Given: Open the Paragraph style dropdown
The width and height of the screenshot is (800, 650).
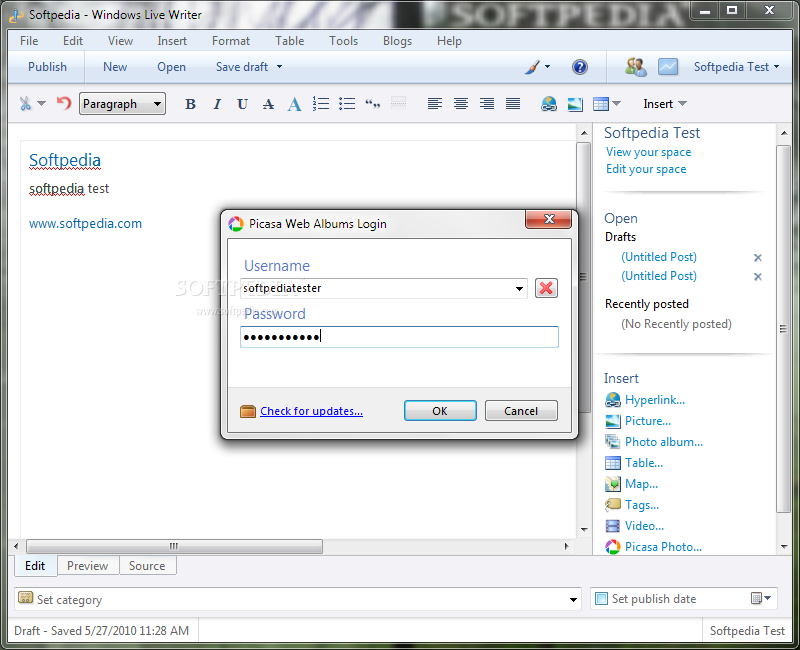Looking at the screenshot, I should pyautogui.click(x=122, y=104).
